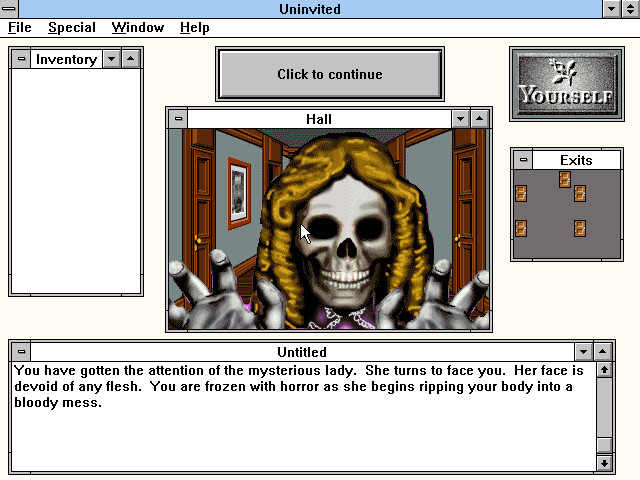Open the File menu
Viewport: 640px width, 480px height.
(20, 27)
